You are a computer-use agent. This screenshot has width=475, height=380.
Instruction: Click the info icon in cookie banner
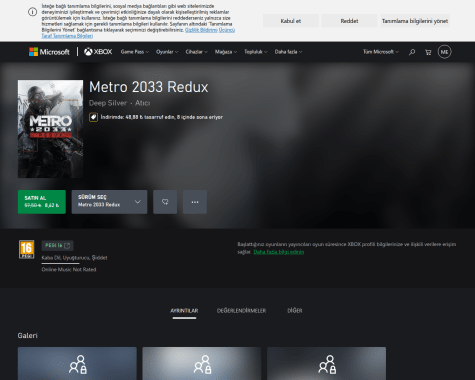(x=32, y=12)
